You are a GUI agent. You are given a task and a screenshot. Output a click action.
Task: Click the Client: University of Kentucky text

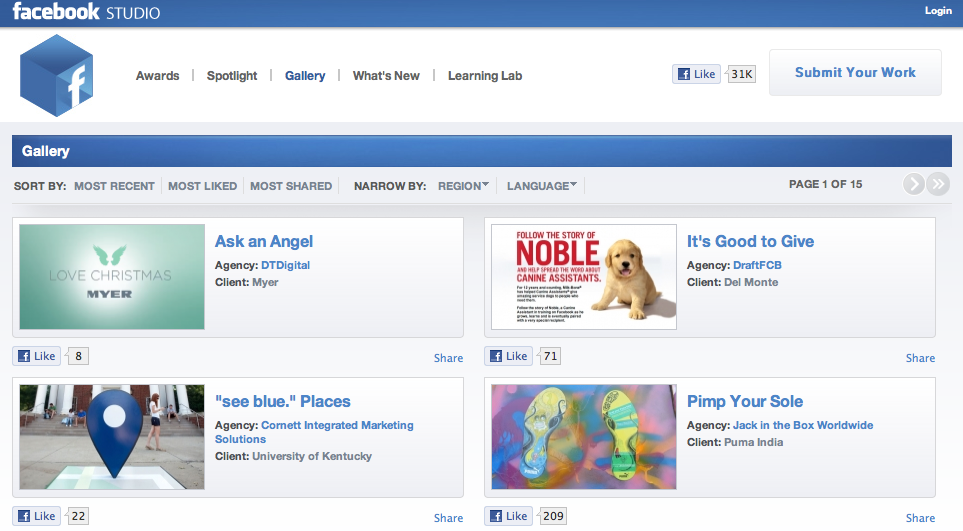point(293,456)
